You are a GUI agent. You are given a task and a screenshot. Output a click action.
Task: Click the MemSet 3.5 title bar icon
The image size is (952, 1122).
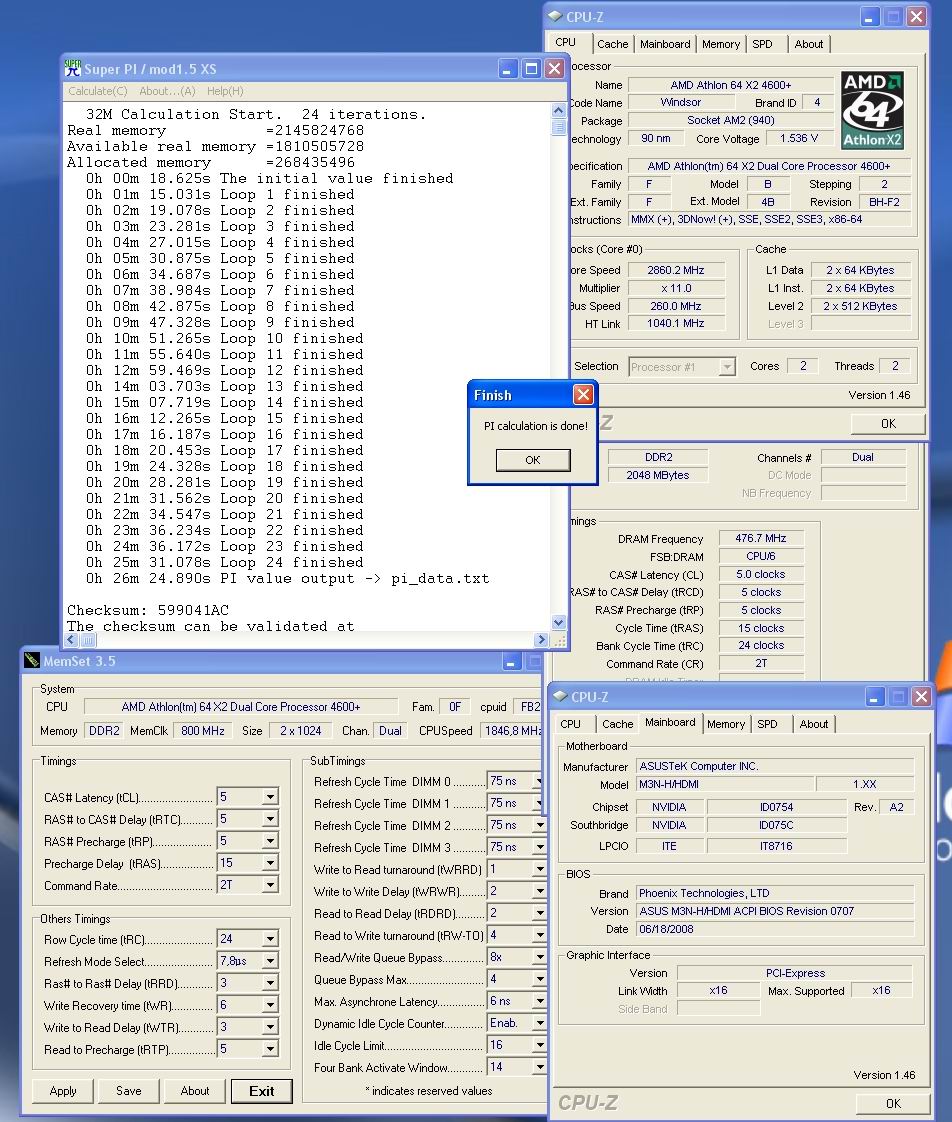[x=31, y=660]
